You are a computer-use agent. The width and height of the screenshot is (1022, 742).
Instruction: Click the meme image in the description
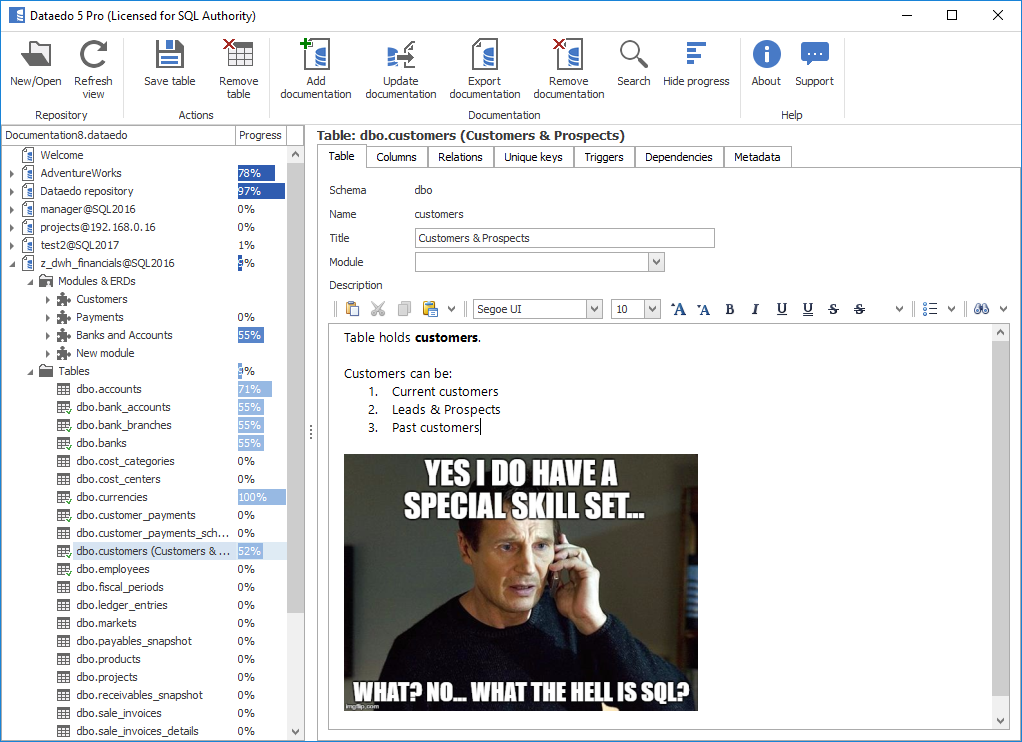coord(521,582)
